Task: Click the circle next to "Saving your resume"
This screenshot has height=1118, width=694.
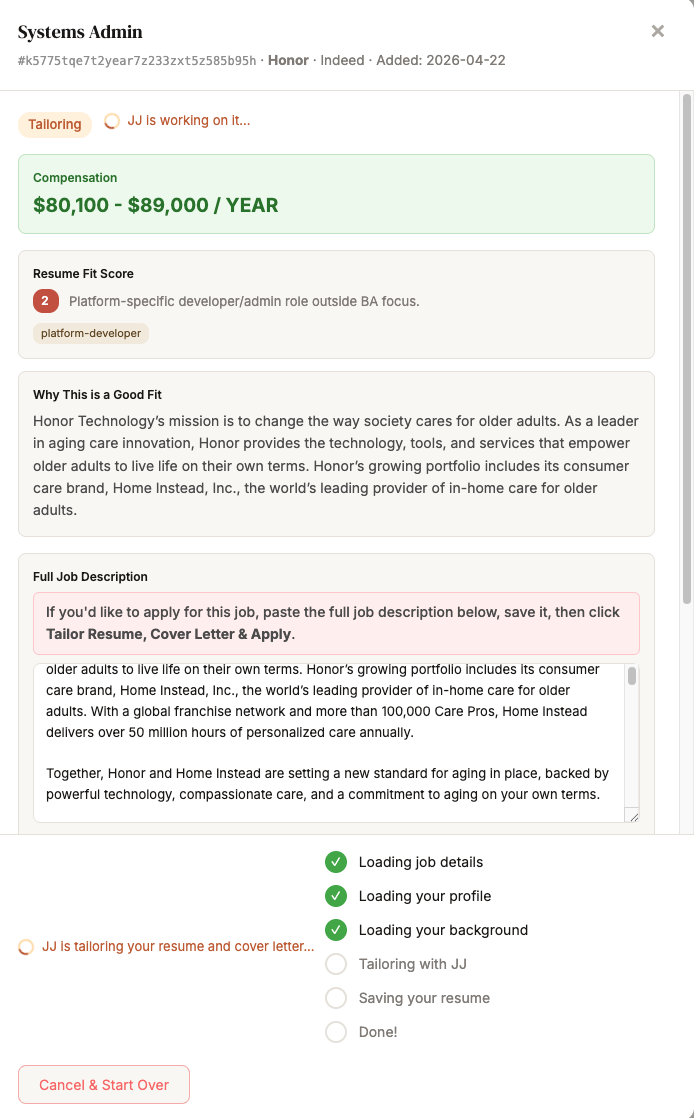Action: 336,997
